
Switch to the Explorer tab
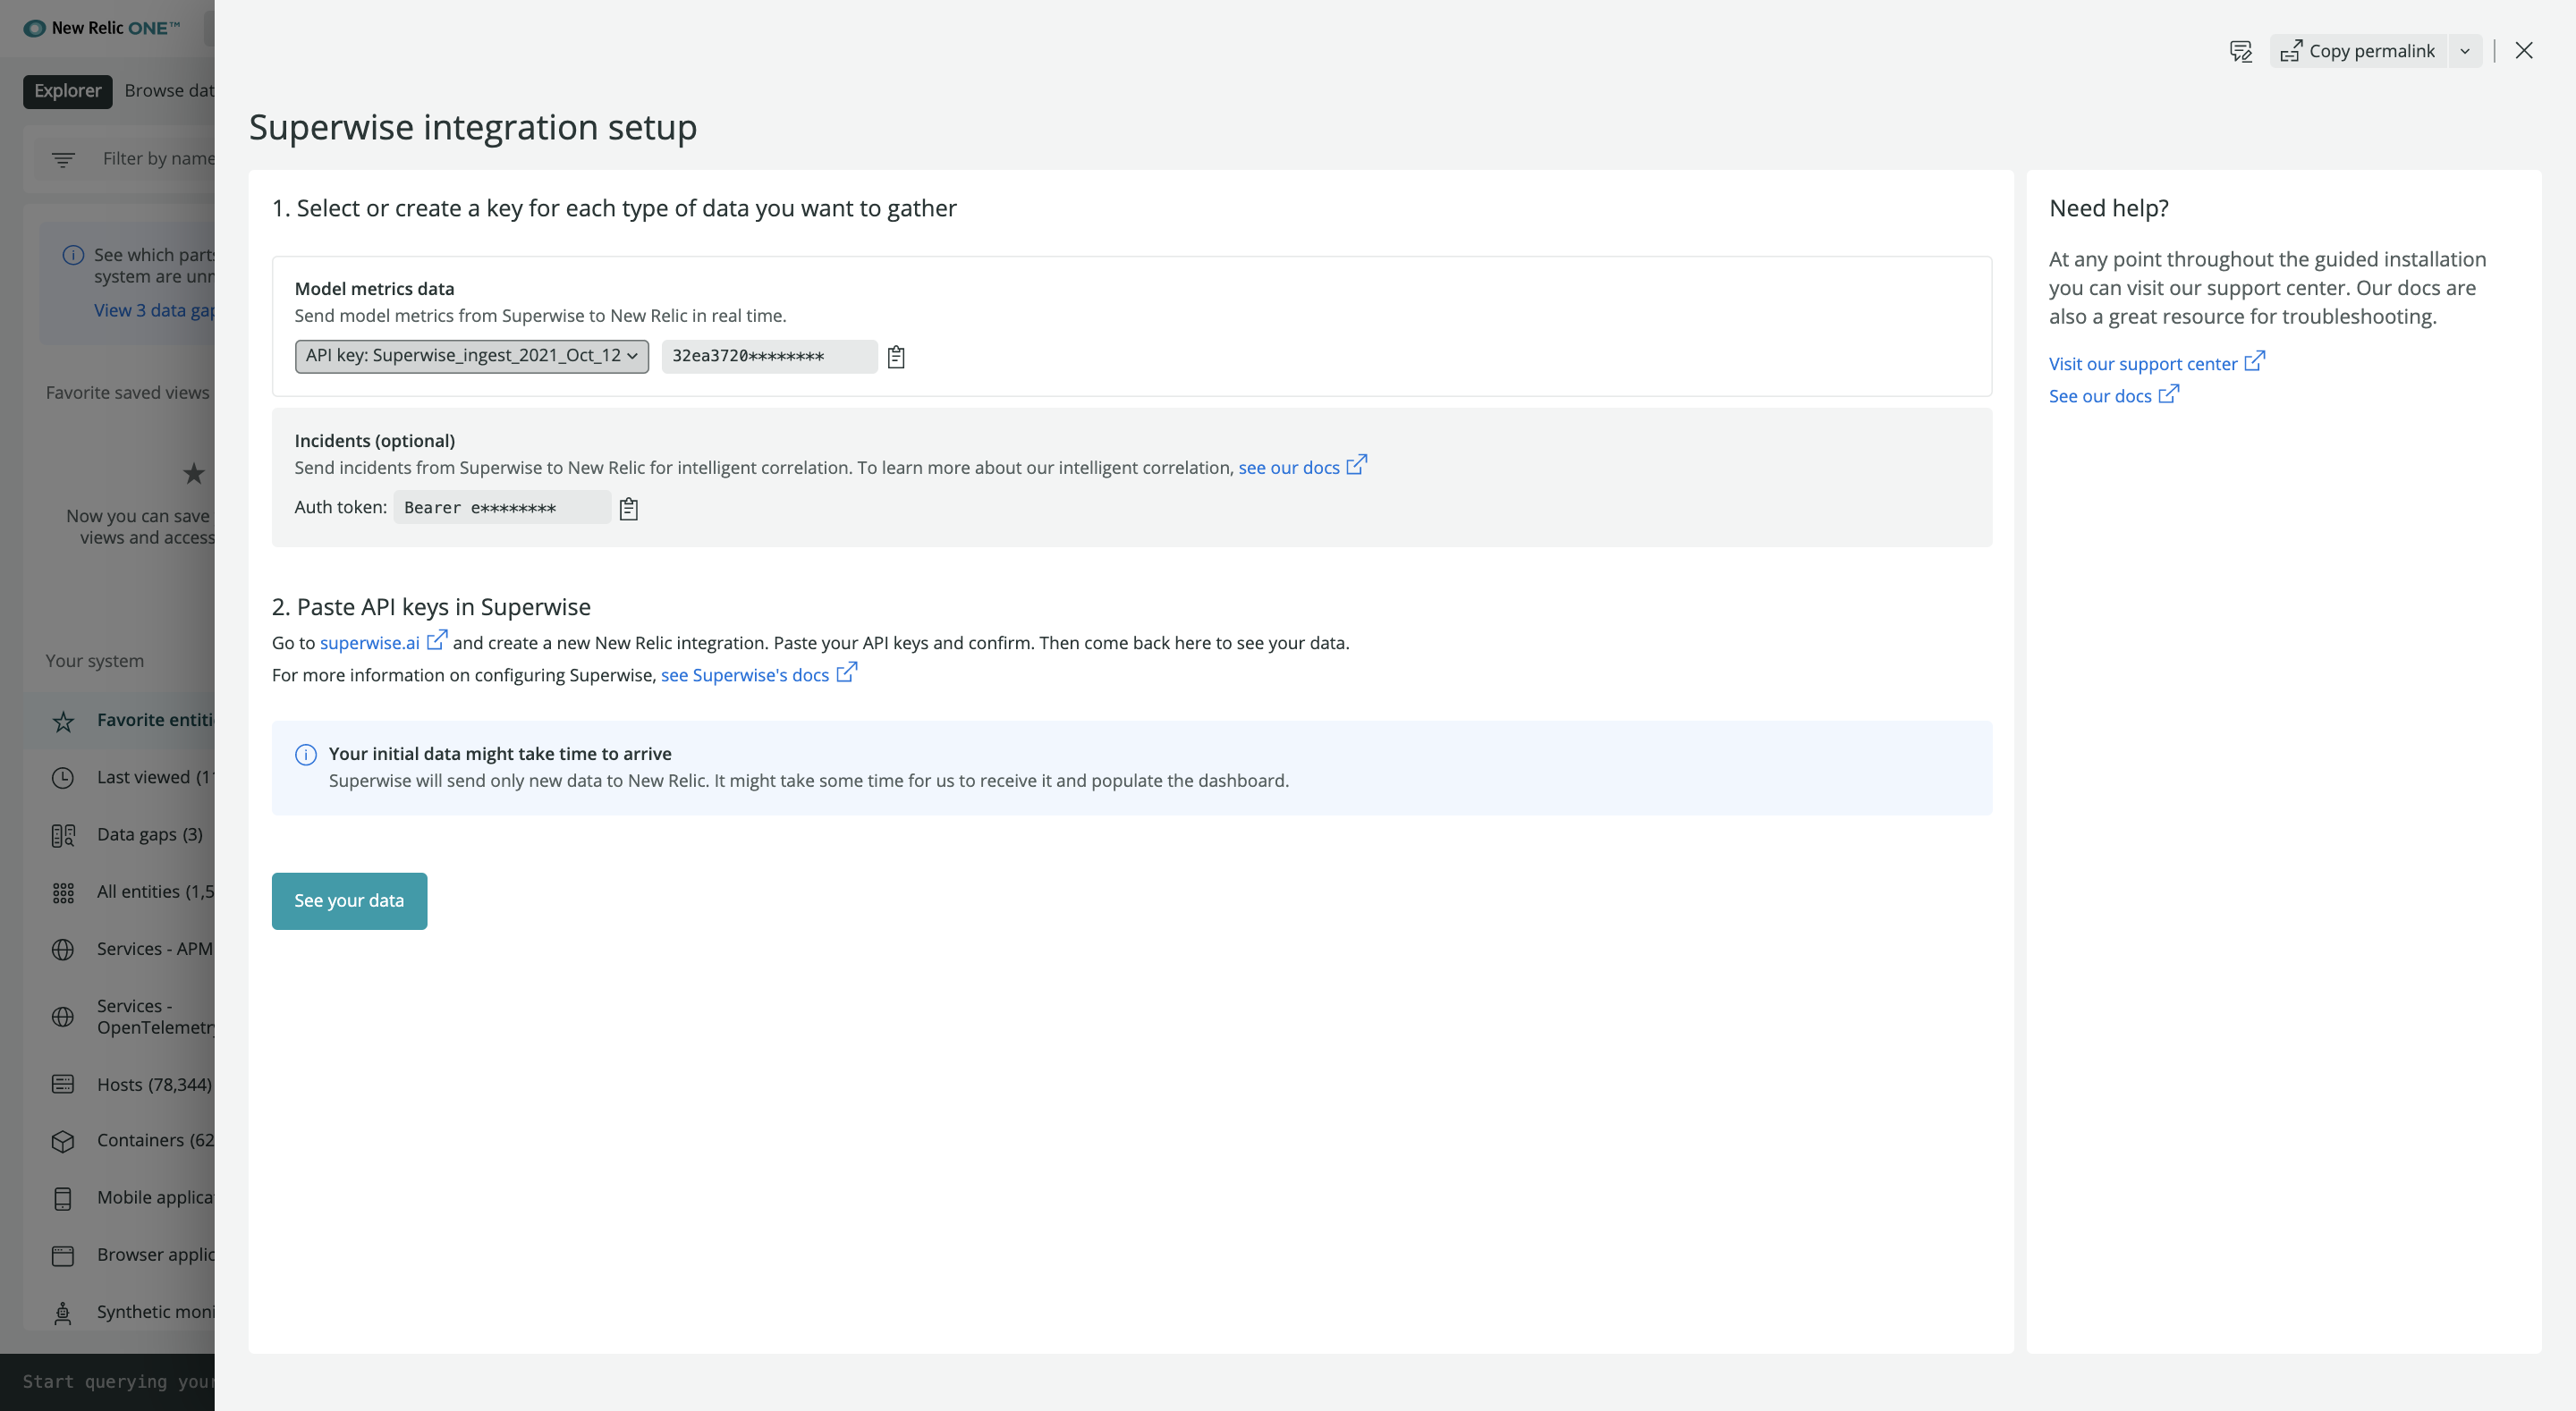[67, 91]
